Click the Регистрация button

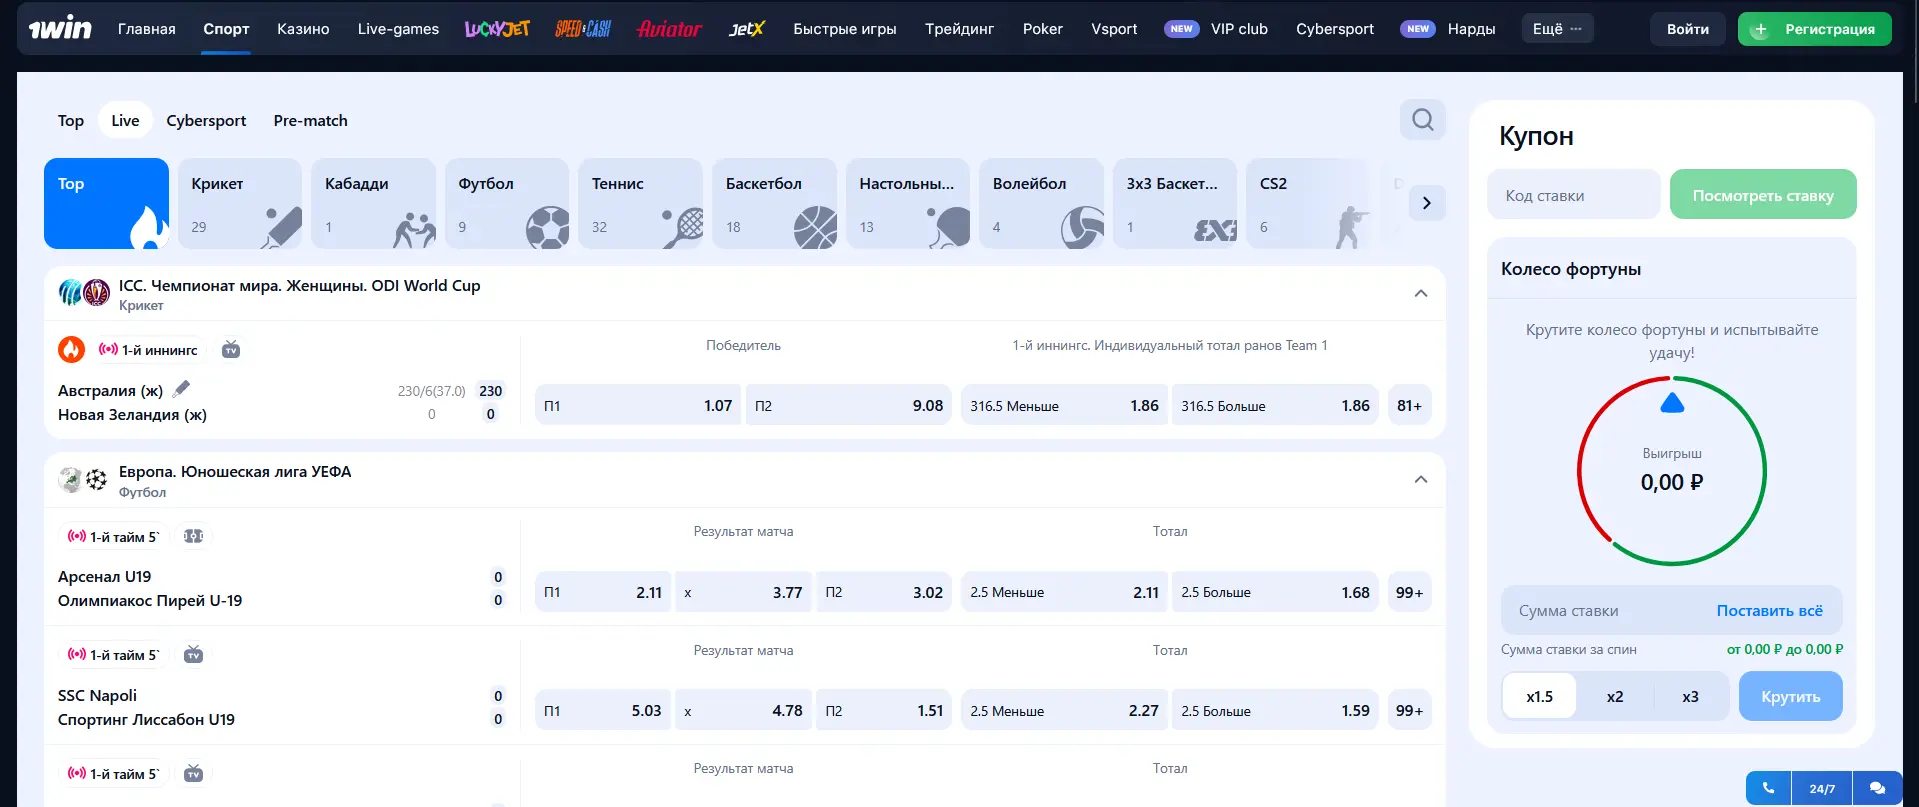coord(1814,29)
